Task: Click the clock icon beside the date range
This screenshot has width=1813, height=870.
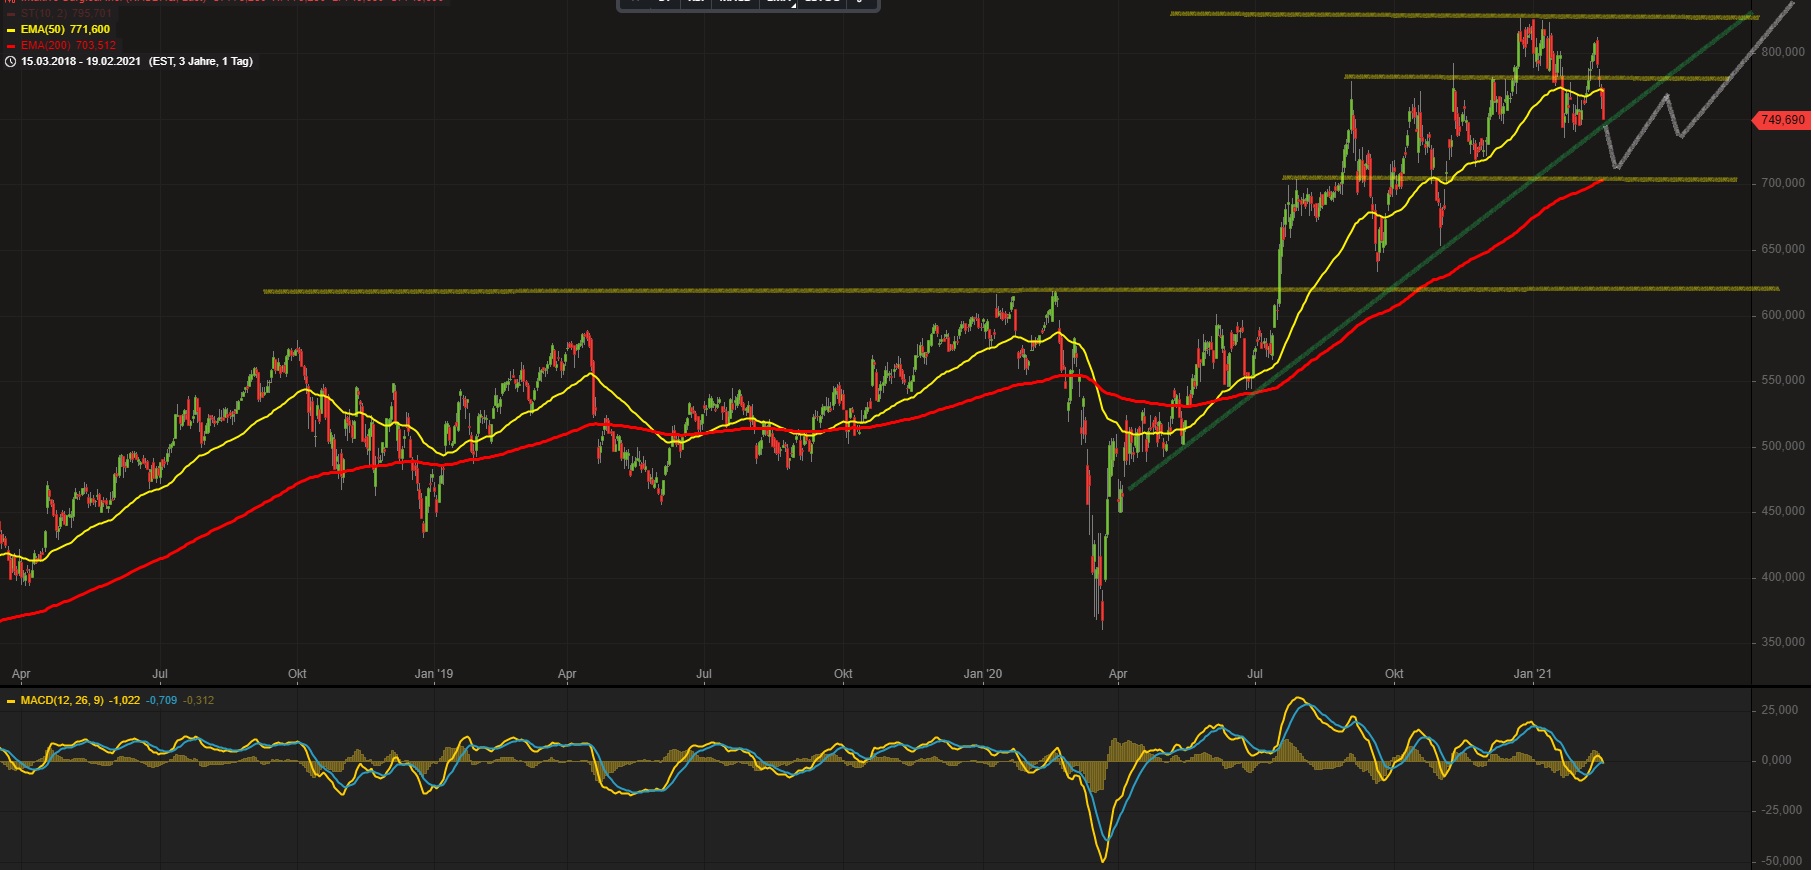Action: pyautogui.click(x=10, y=62)
